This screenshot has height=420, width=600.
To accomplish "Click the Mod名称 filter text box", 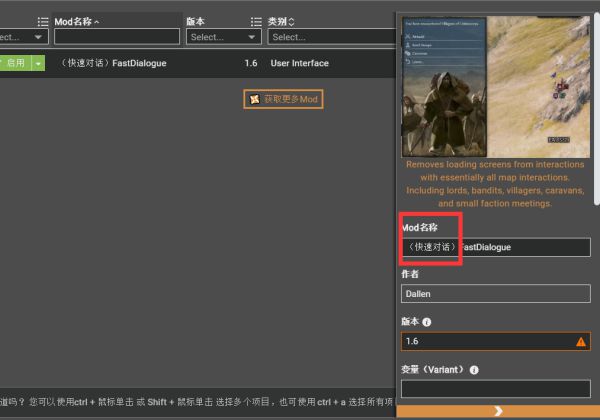I will tap(116, 37).
